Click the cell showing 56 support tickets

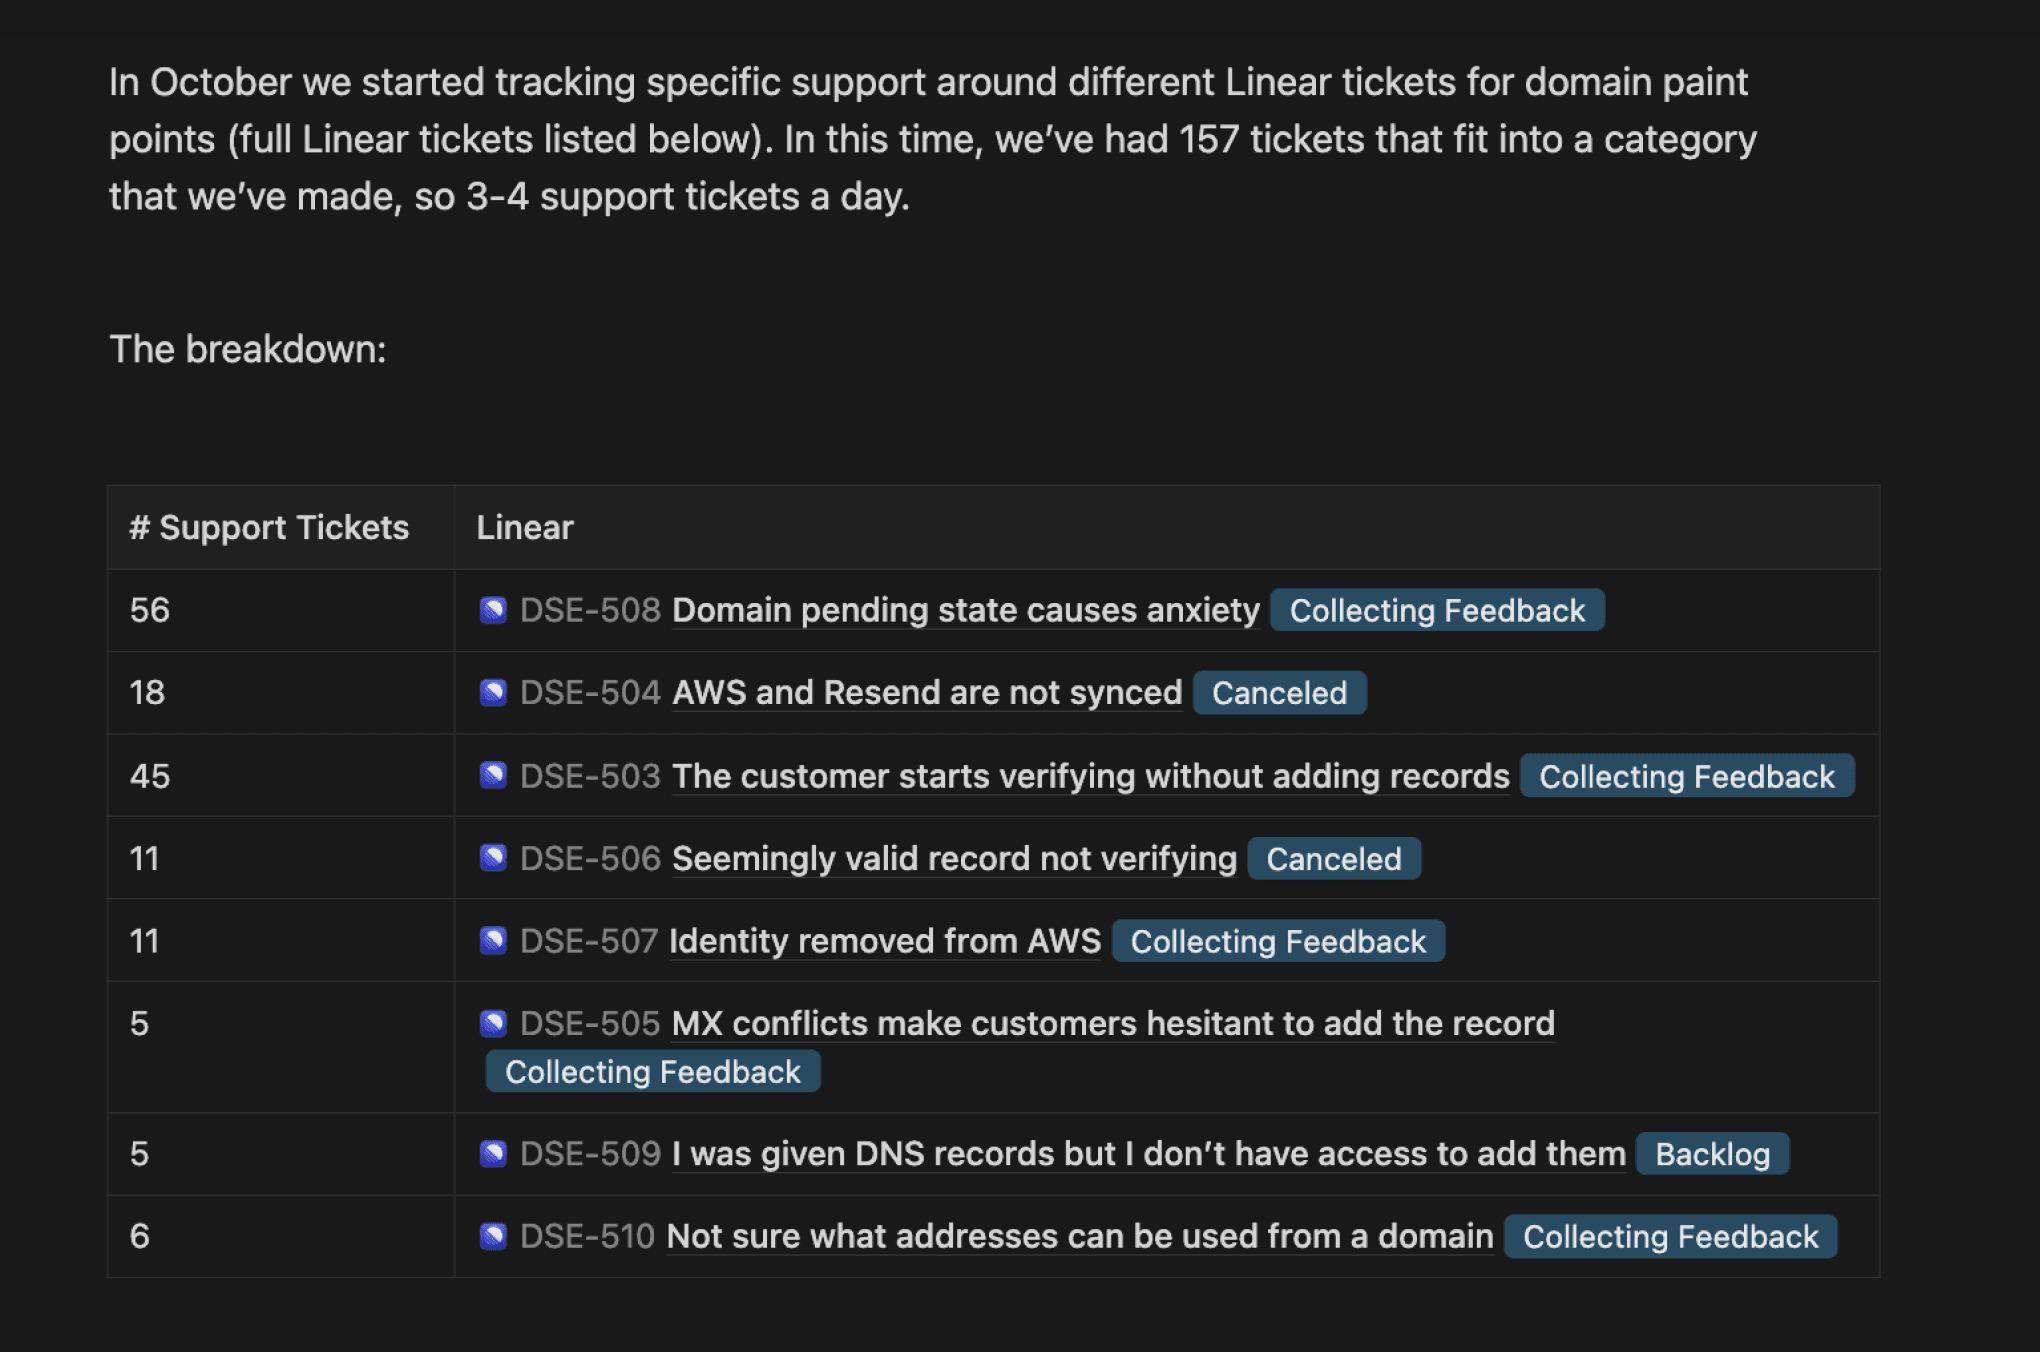point(150,610)
